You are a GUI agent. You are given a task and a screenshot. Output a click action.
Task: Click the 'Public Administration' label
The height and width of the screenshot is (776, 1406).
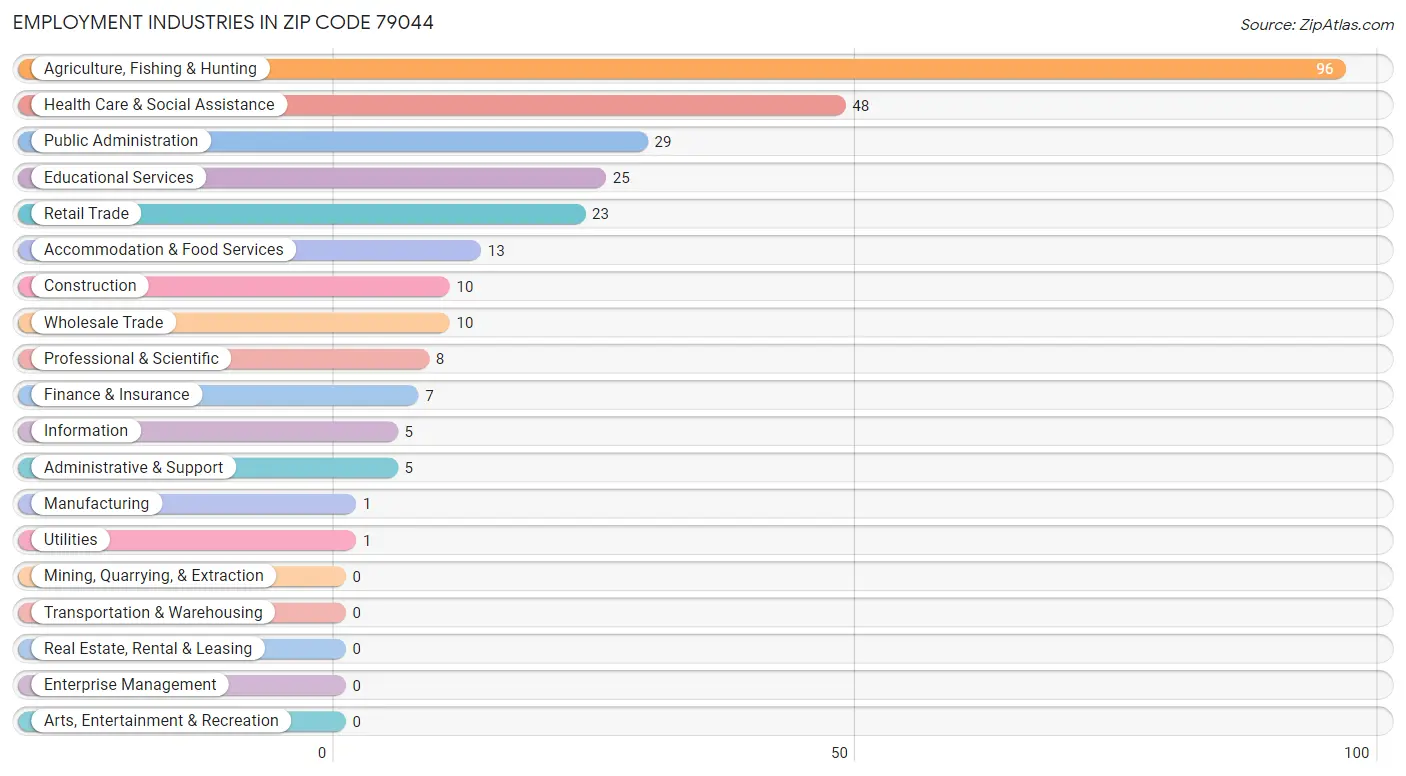121,141
